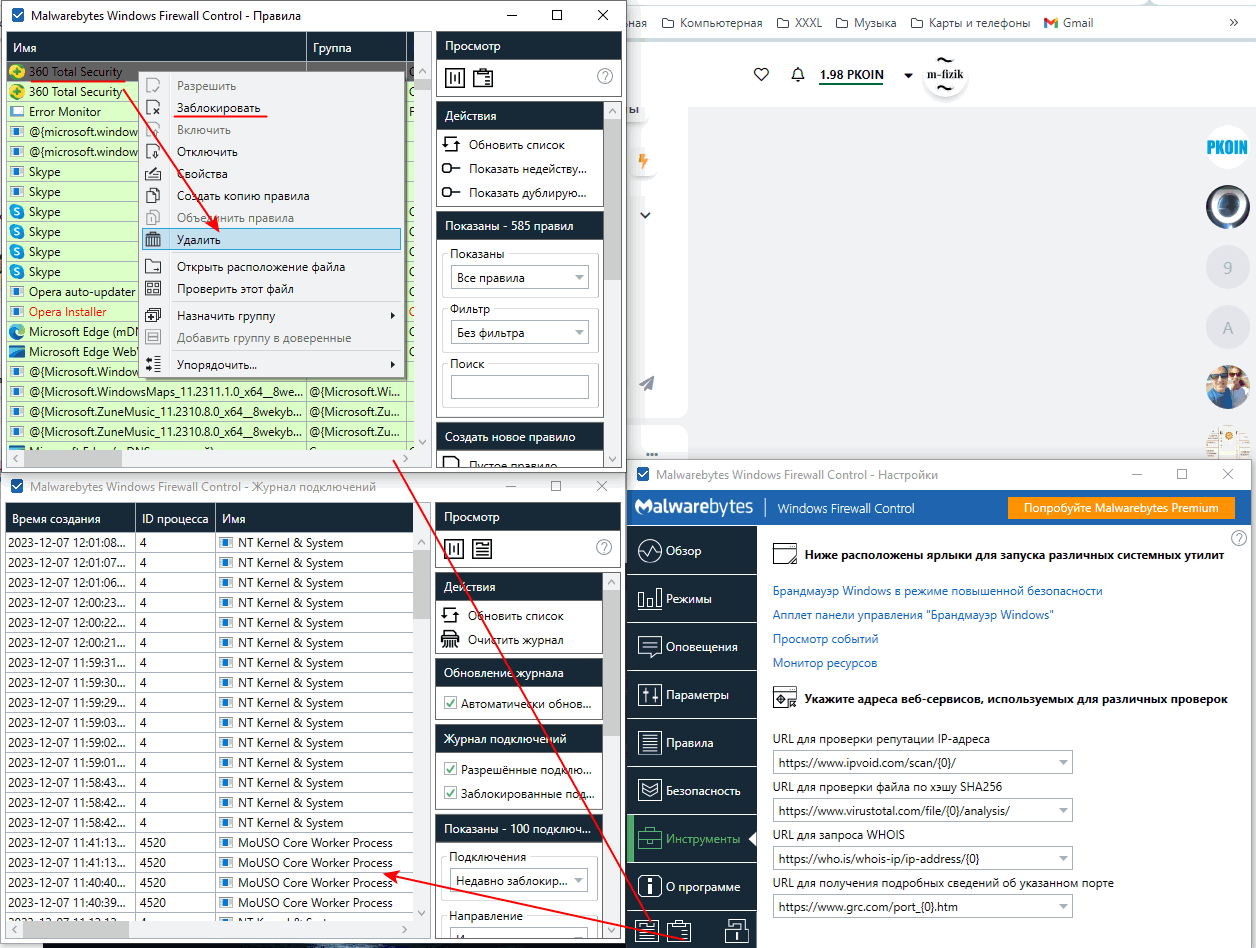The image size is (1256, 948).
Task: Open the Без фильтра filter dropdown
Action: (520, 333)
